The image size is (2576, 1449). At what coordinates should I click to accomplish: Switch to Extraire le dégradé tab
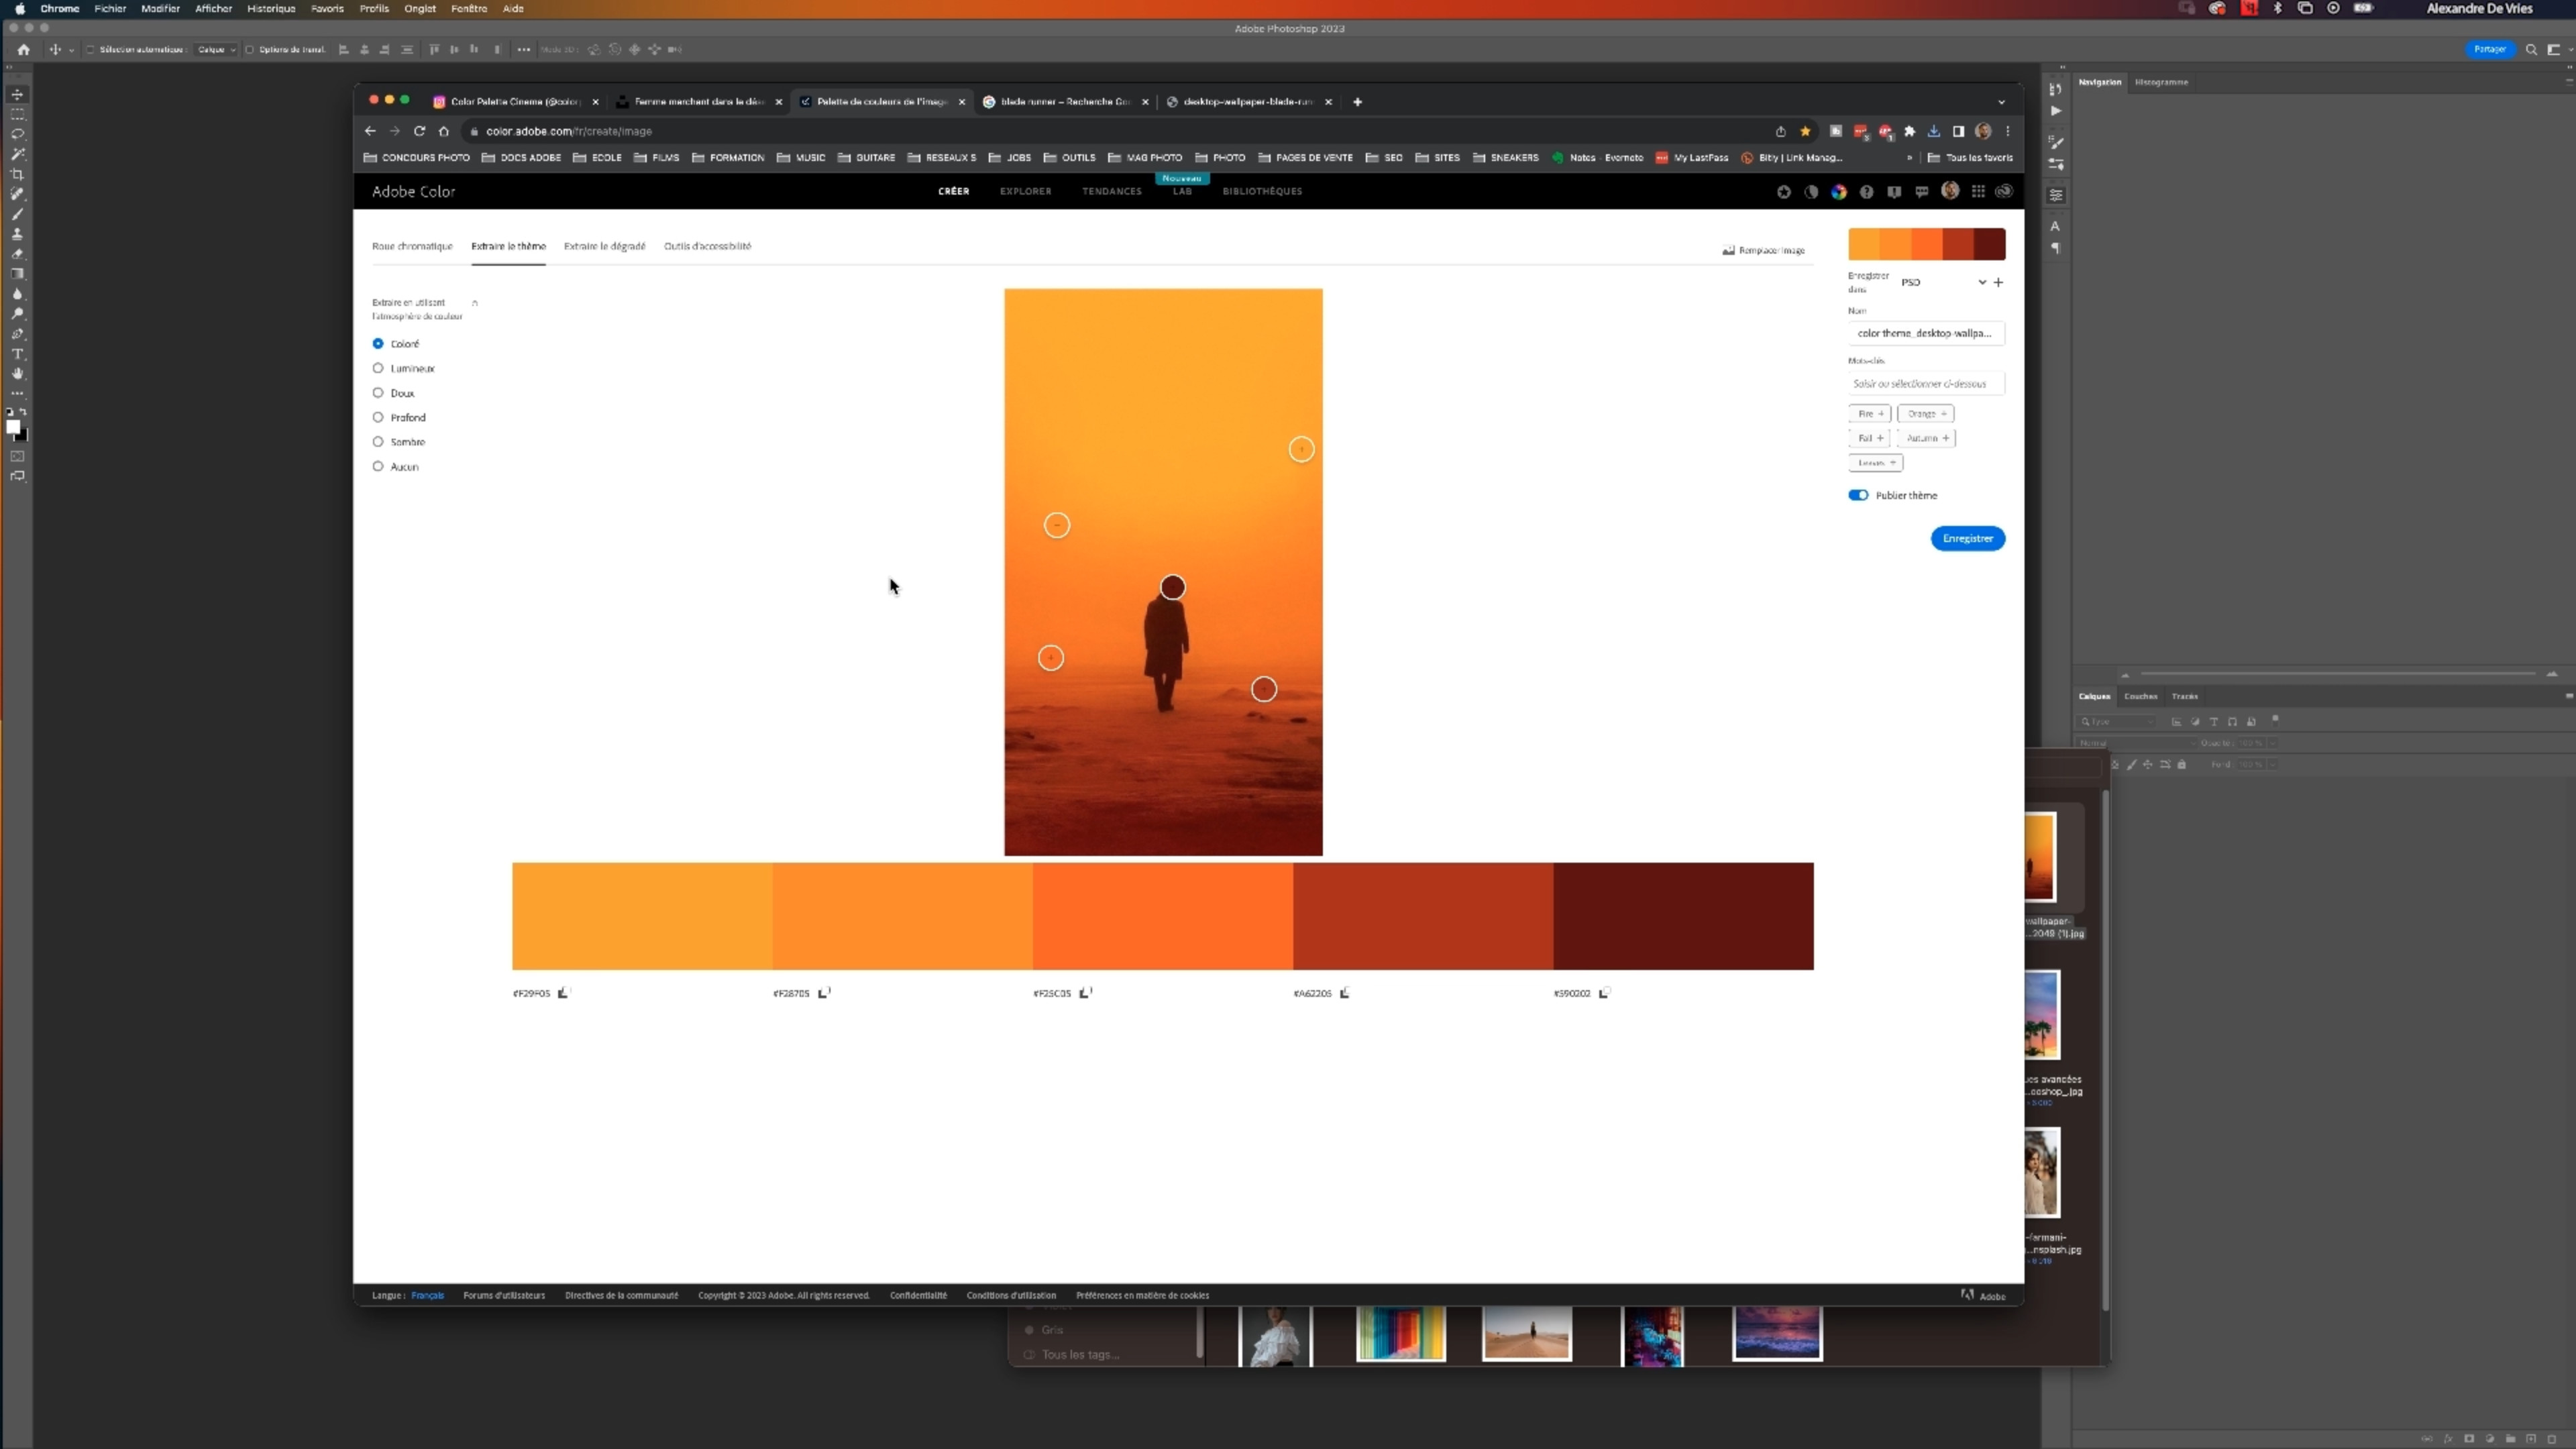click(604, 246)
